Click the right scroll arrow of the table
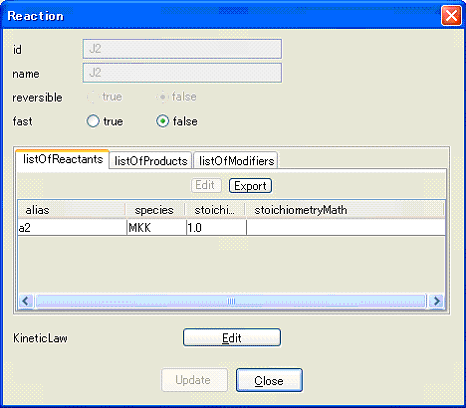This screenshot has height=408, width=466. click(x=436, y=301)
